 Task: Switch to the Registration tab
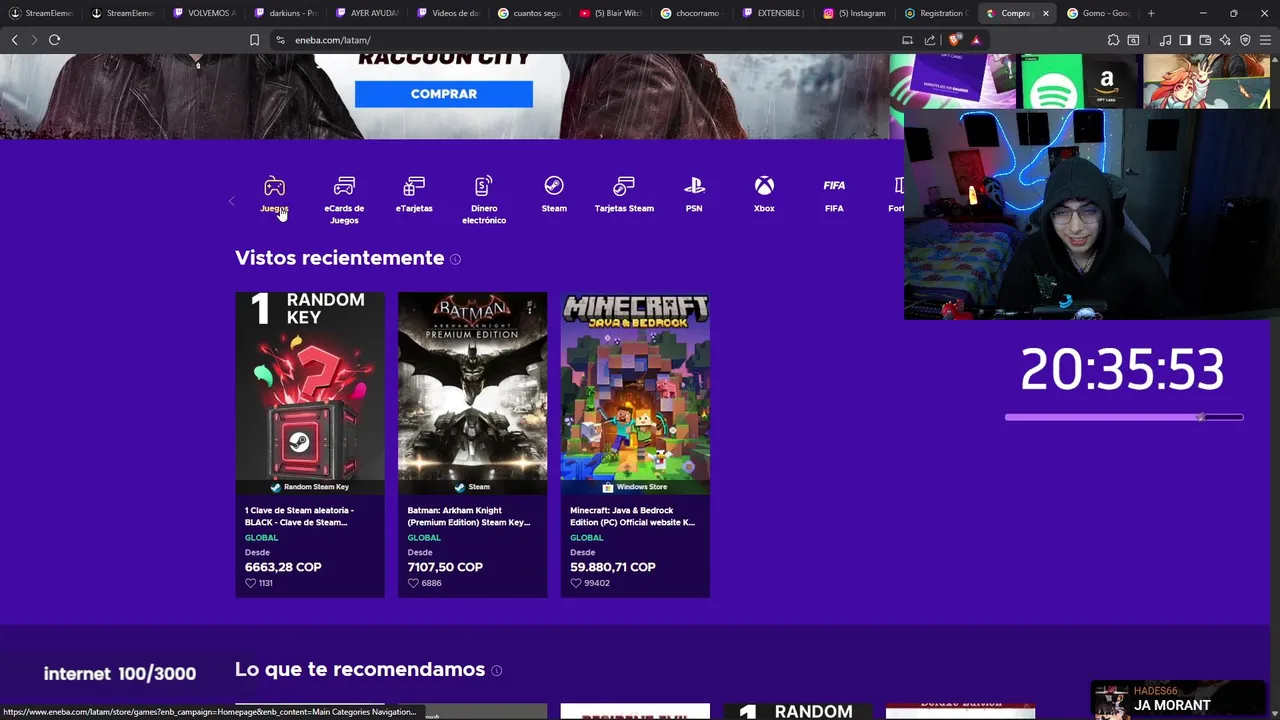(x=935, y=13)
